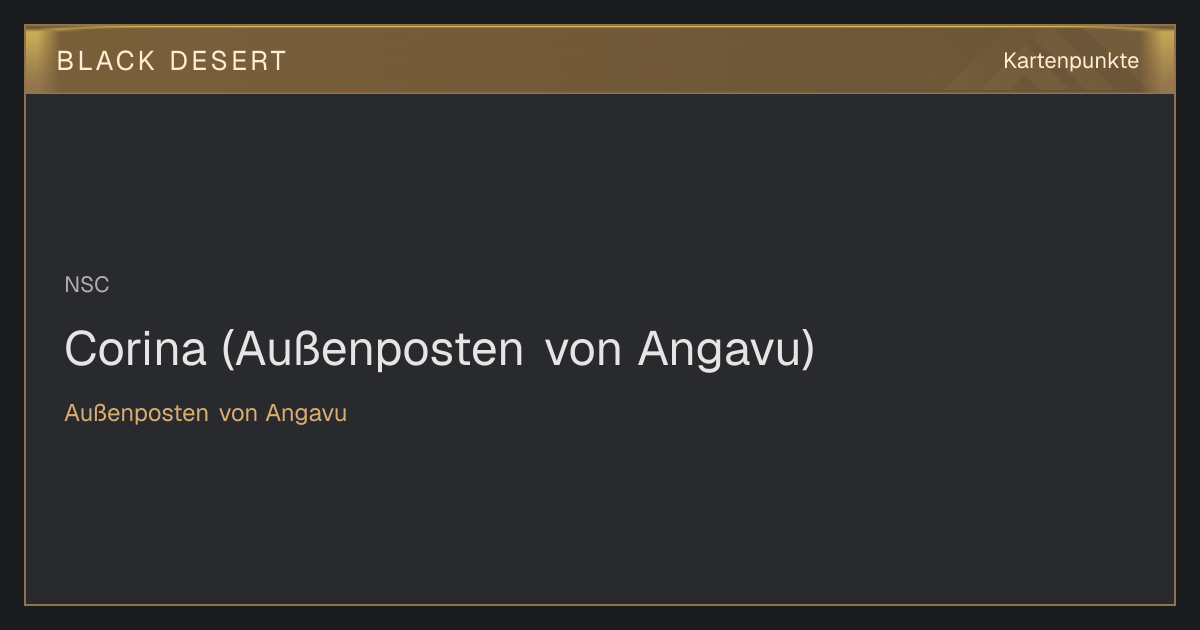Select the NSC category label
This screenshot has height=630, width=1200.
[x=87, y=285]
